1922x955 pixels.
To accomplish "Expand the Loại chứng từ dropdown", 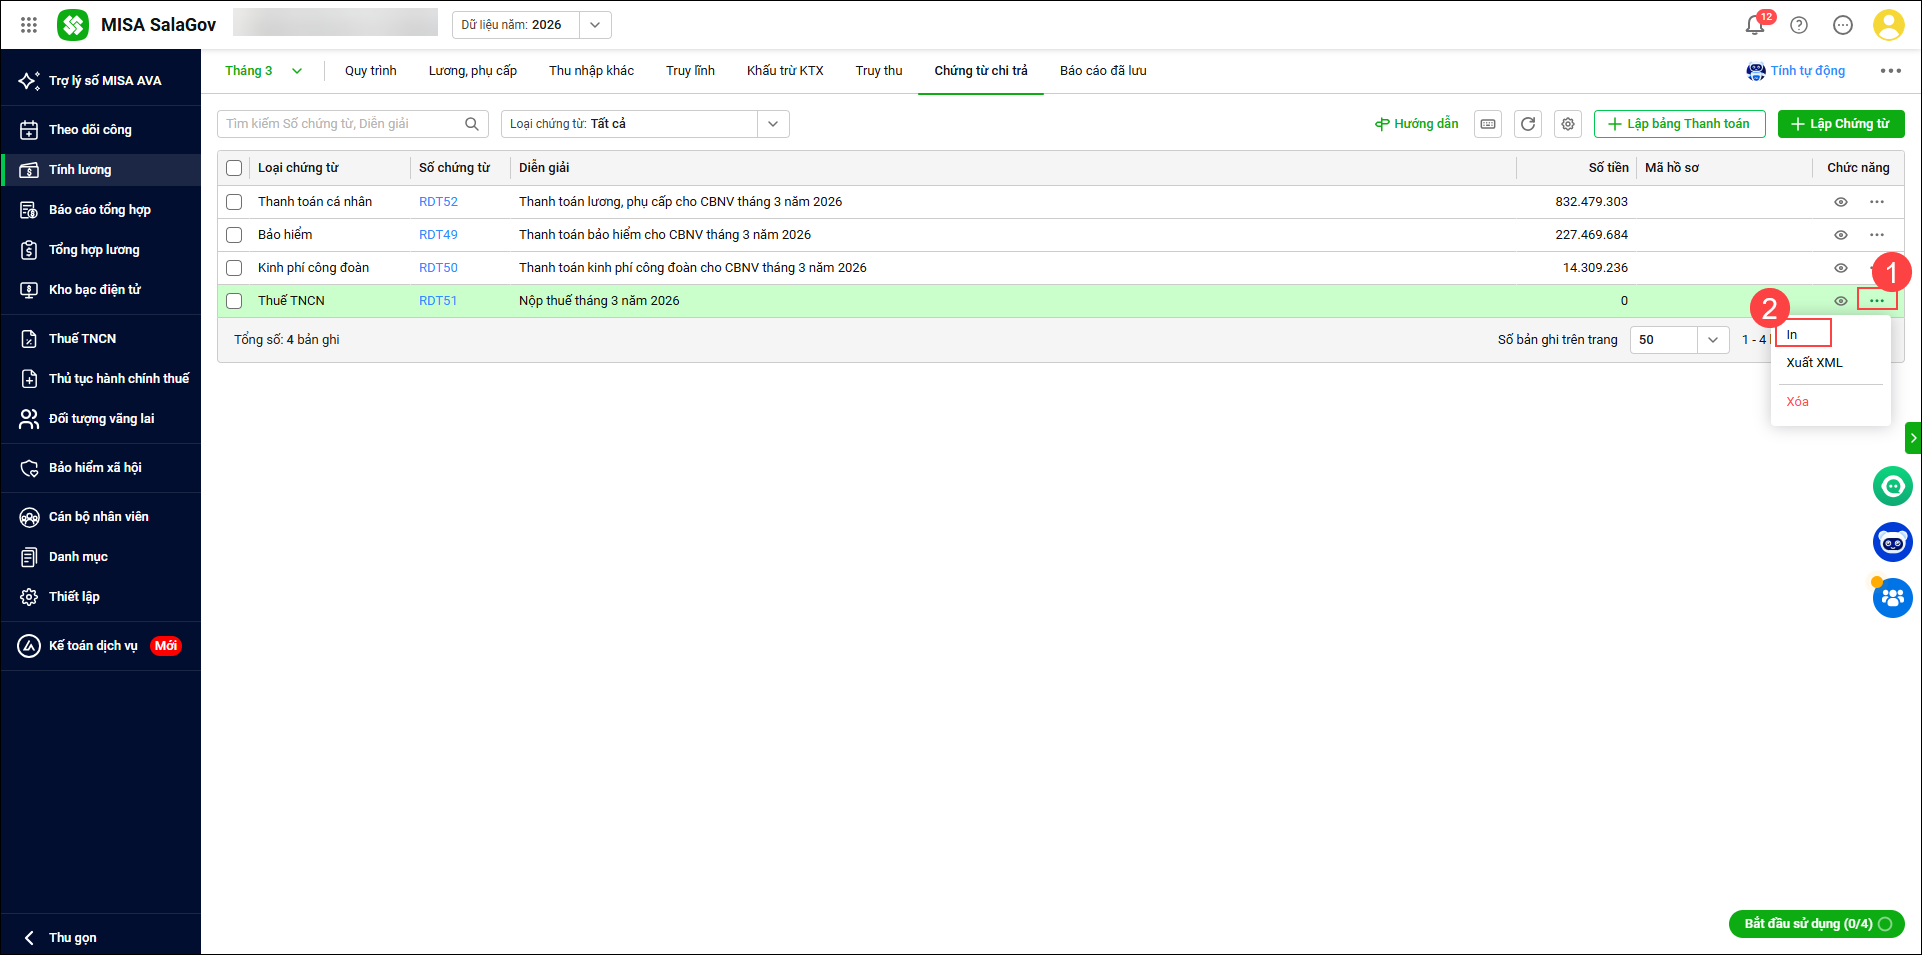I will 772,124.
